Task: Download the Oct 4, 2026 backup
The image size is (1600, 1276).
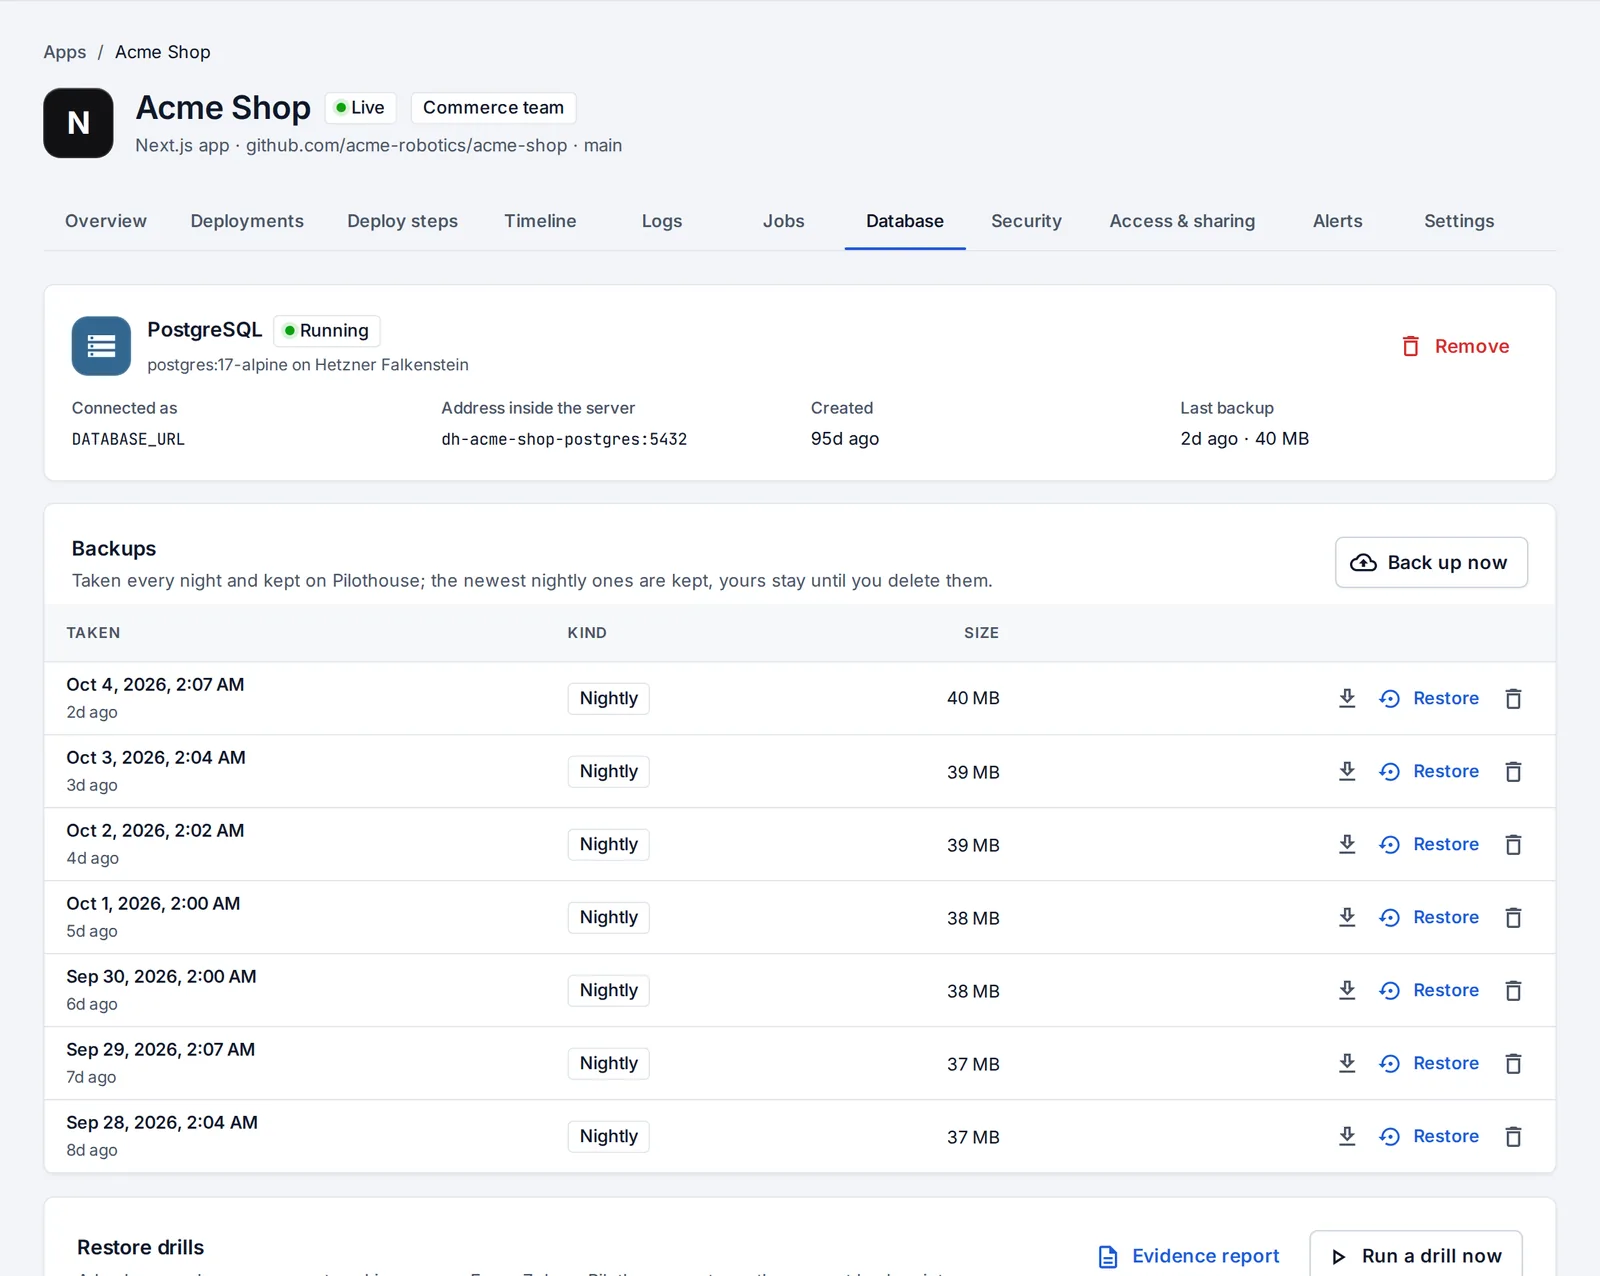Action: (x=1347, y=698)
